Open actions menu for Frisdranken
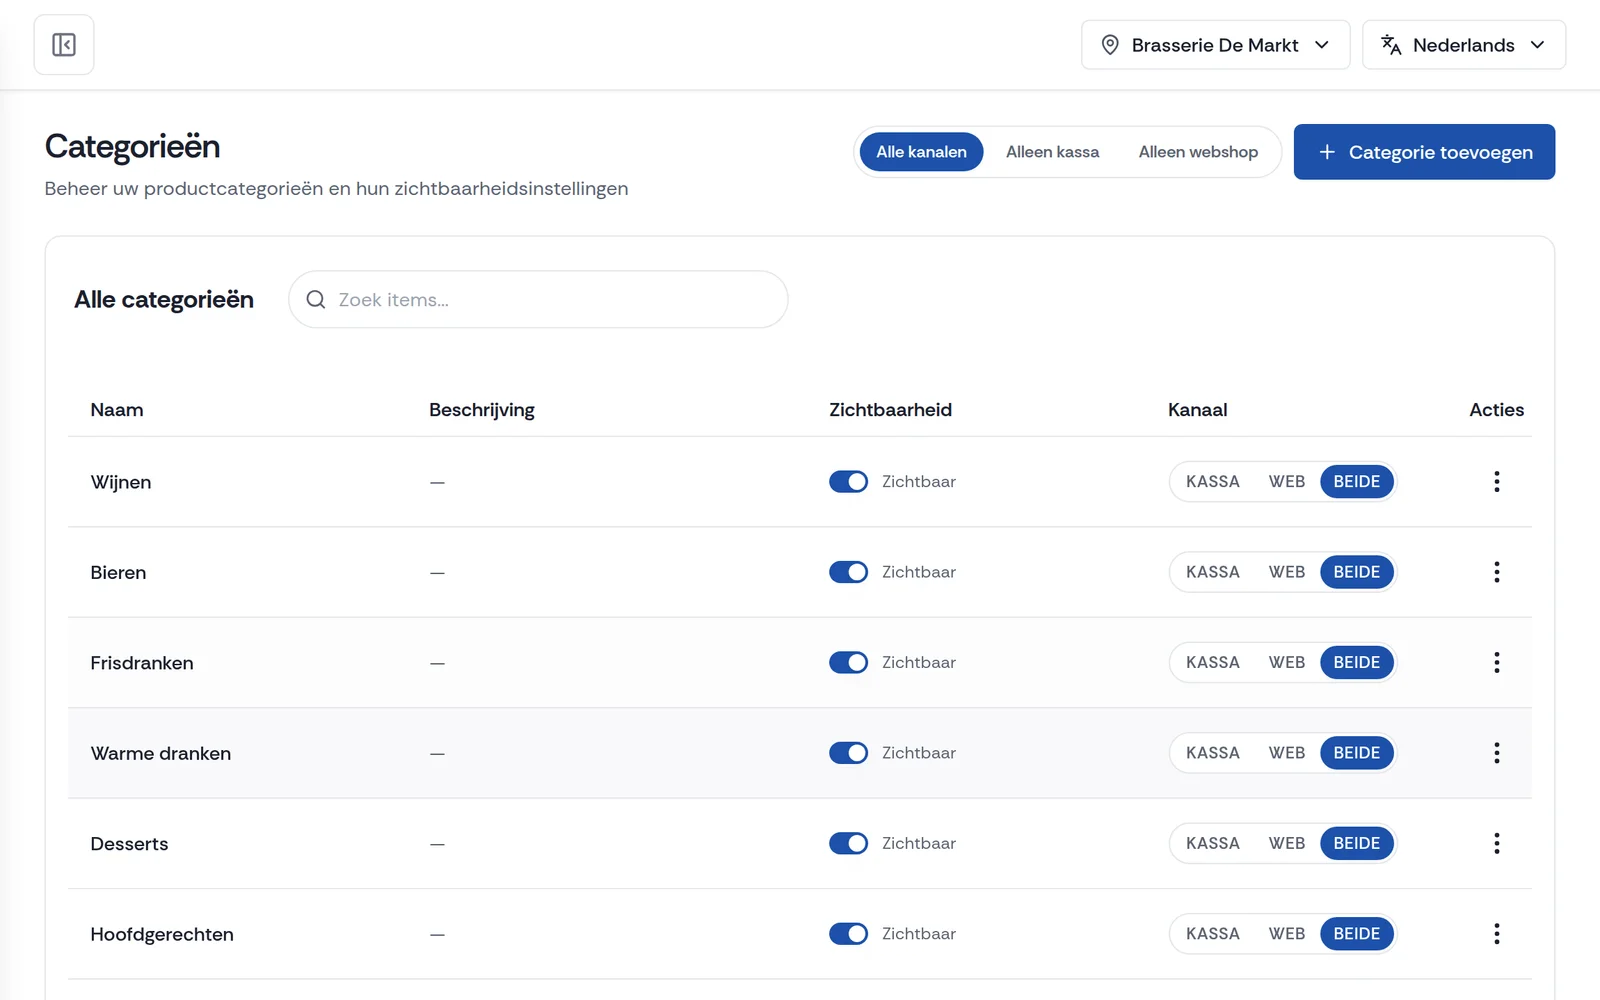Viewport: 1600px width, 1000px height. (x=1496, y=663)
